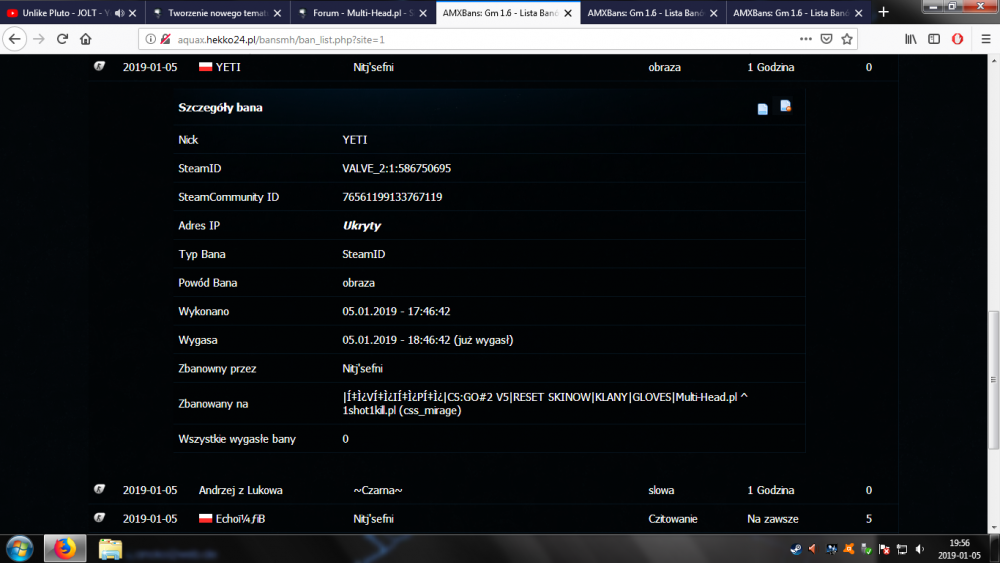Screen dimensions: 1000x563
Task: Open the Windows Start menu
Action: (20, 548)
